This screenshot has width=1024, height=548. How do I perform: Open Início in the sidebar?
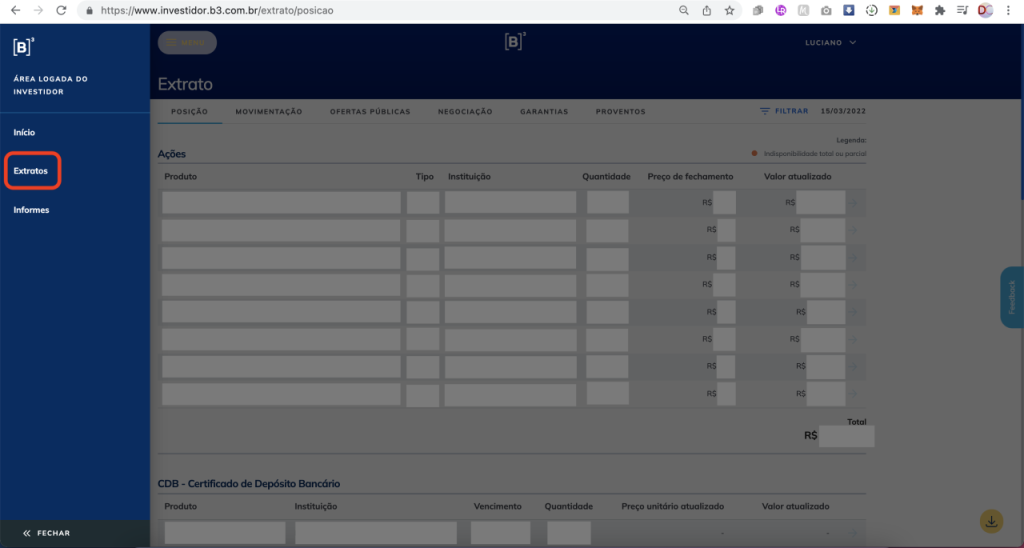pyautogui.click(x=24, y=133)
